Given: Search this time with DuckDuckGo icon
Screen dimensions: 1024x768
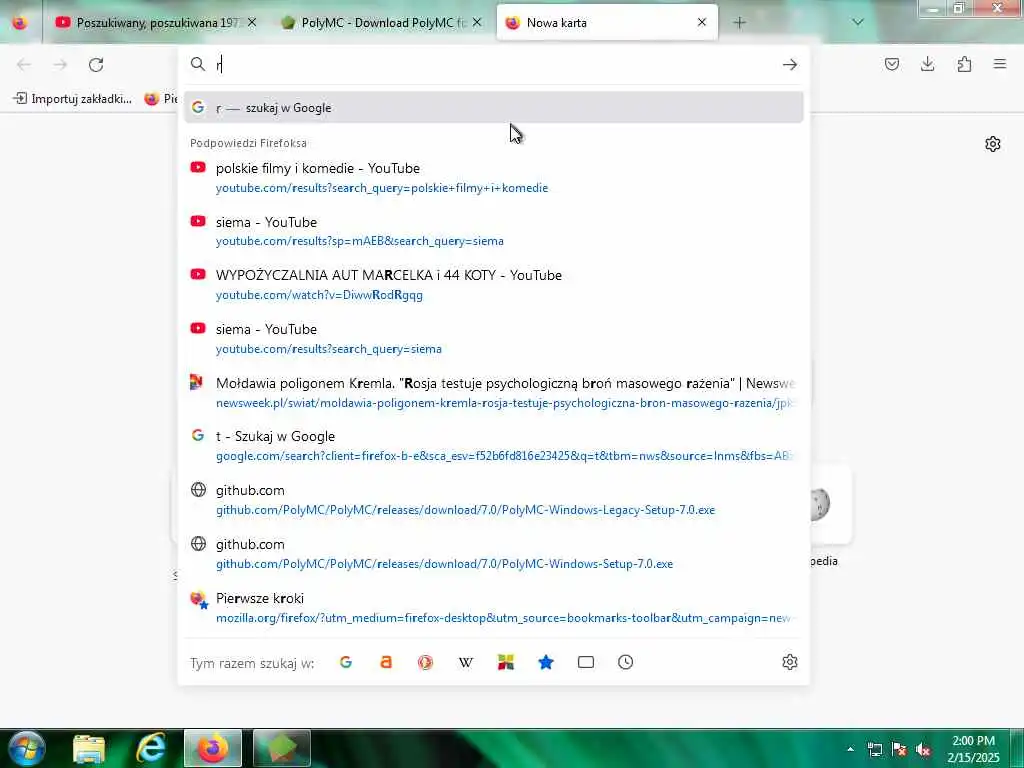Looking at the screenshot, I should click(426, 662).
